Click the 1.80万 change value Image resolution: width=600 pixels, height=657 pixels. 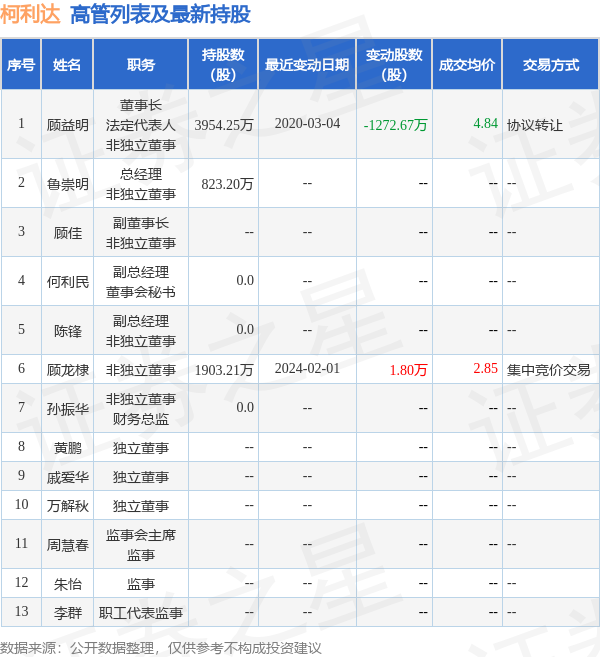pyautogui.click(x=409, y=370)
